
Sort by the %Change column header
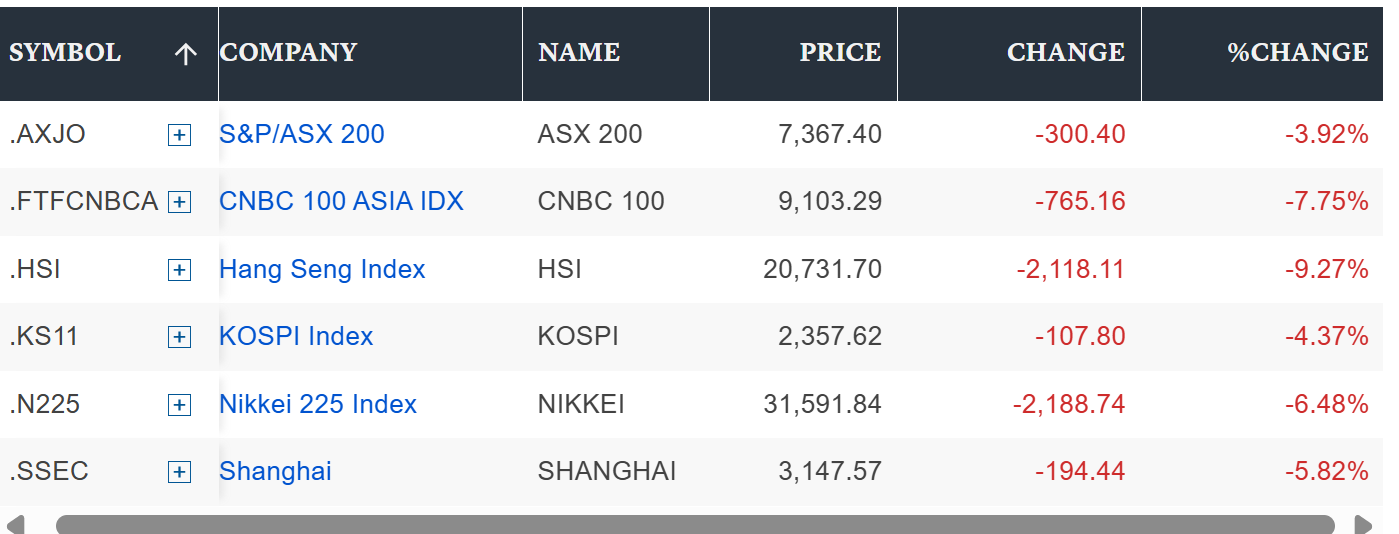coord(1298,52)
